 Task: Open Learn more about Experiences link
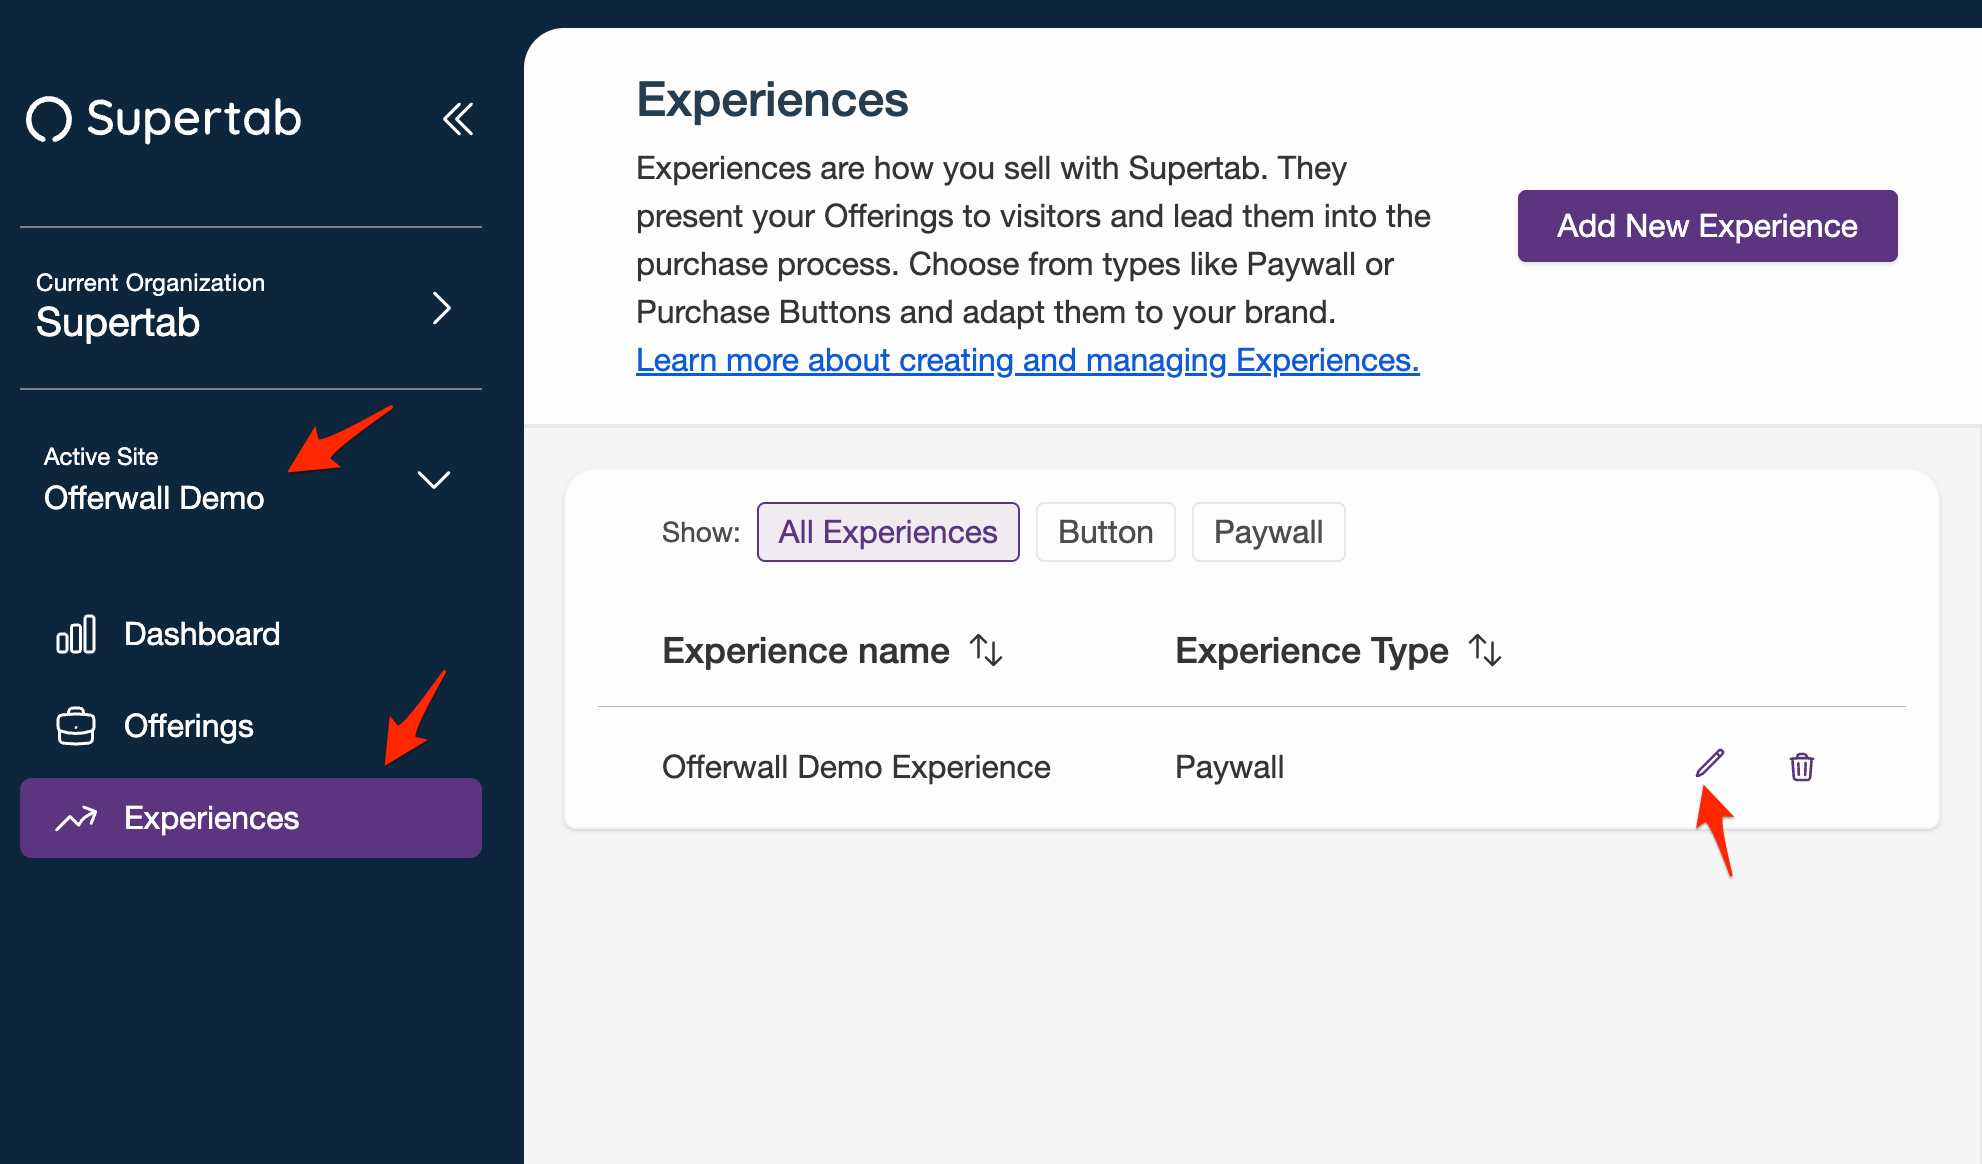click(1027, 360)
